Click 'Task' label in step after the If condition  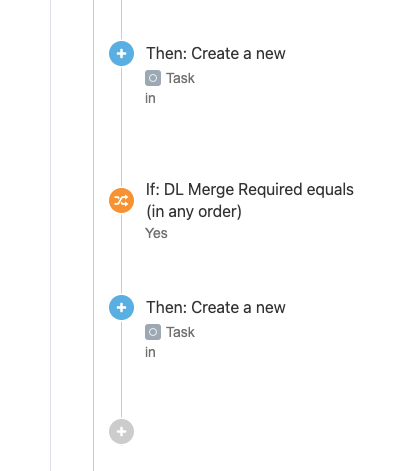(180, 332)
